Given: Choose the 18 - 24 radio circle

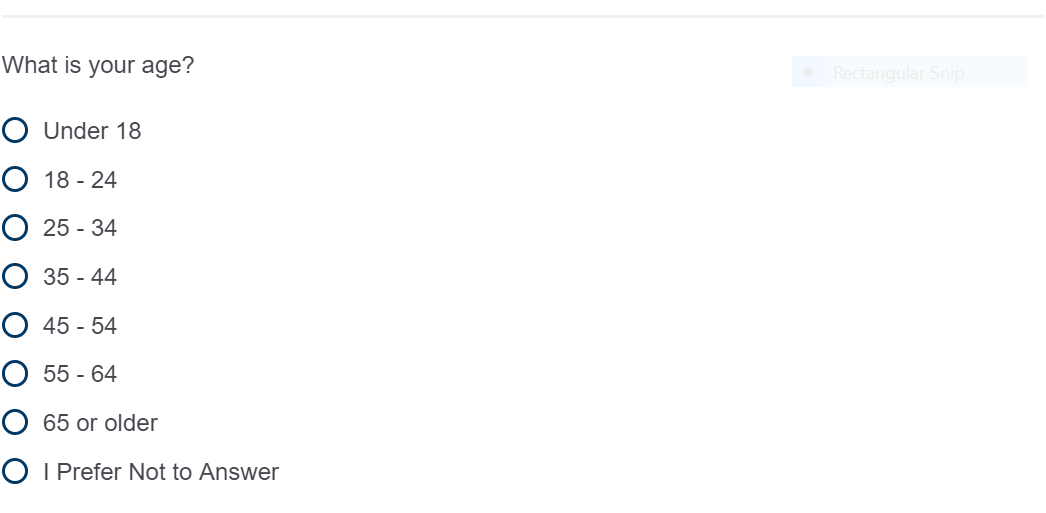Looking at the screenshot, I should 15,179.
